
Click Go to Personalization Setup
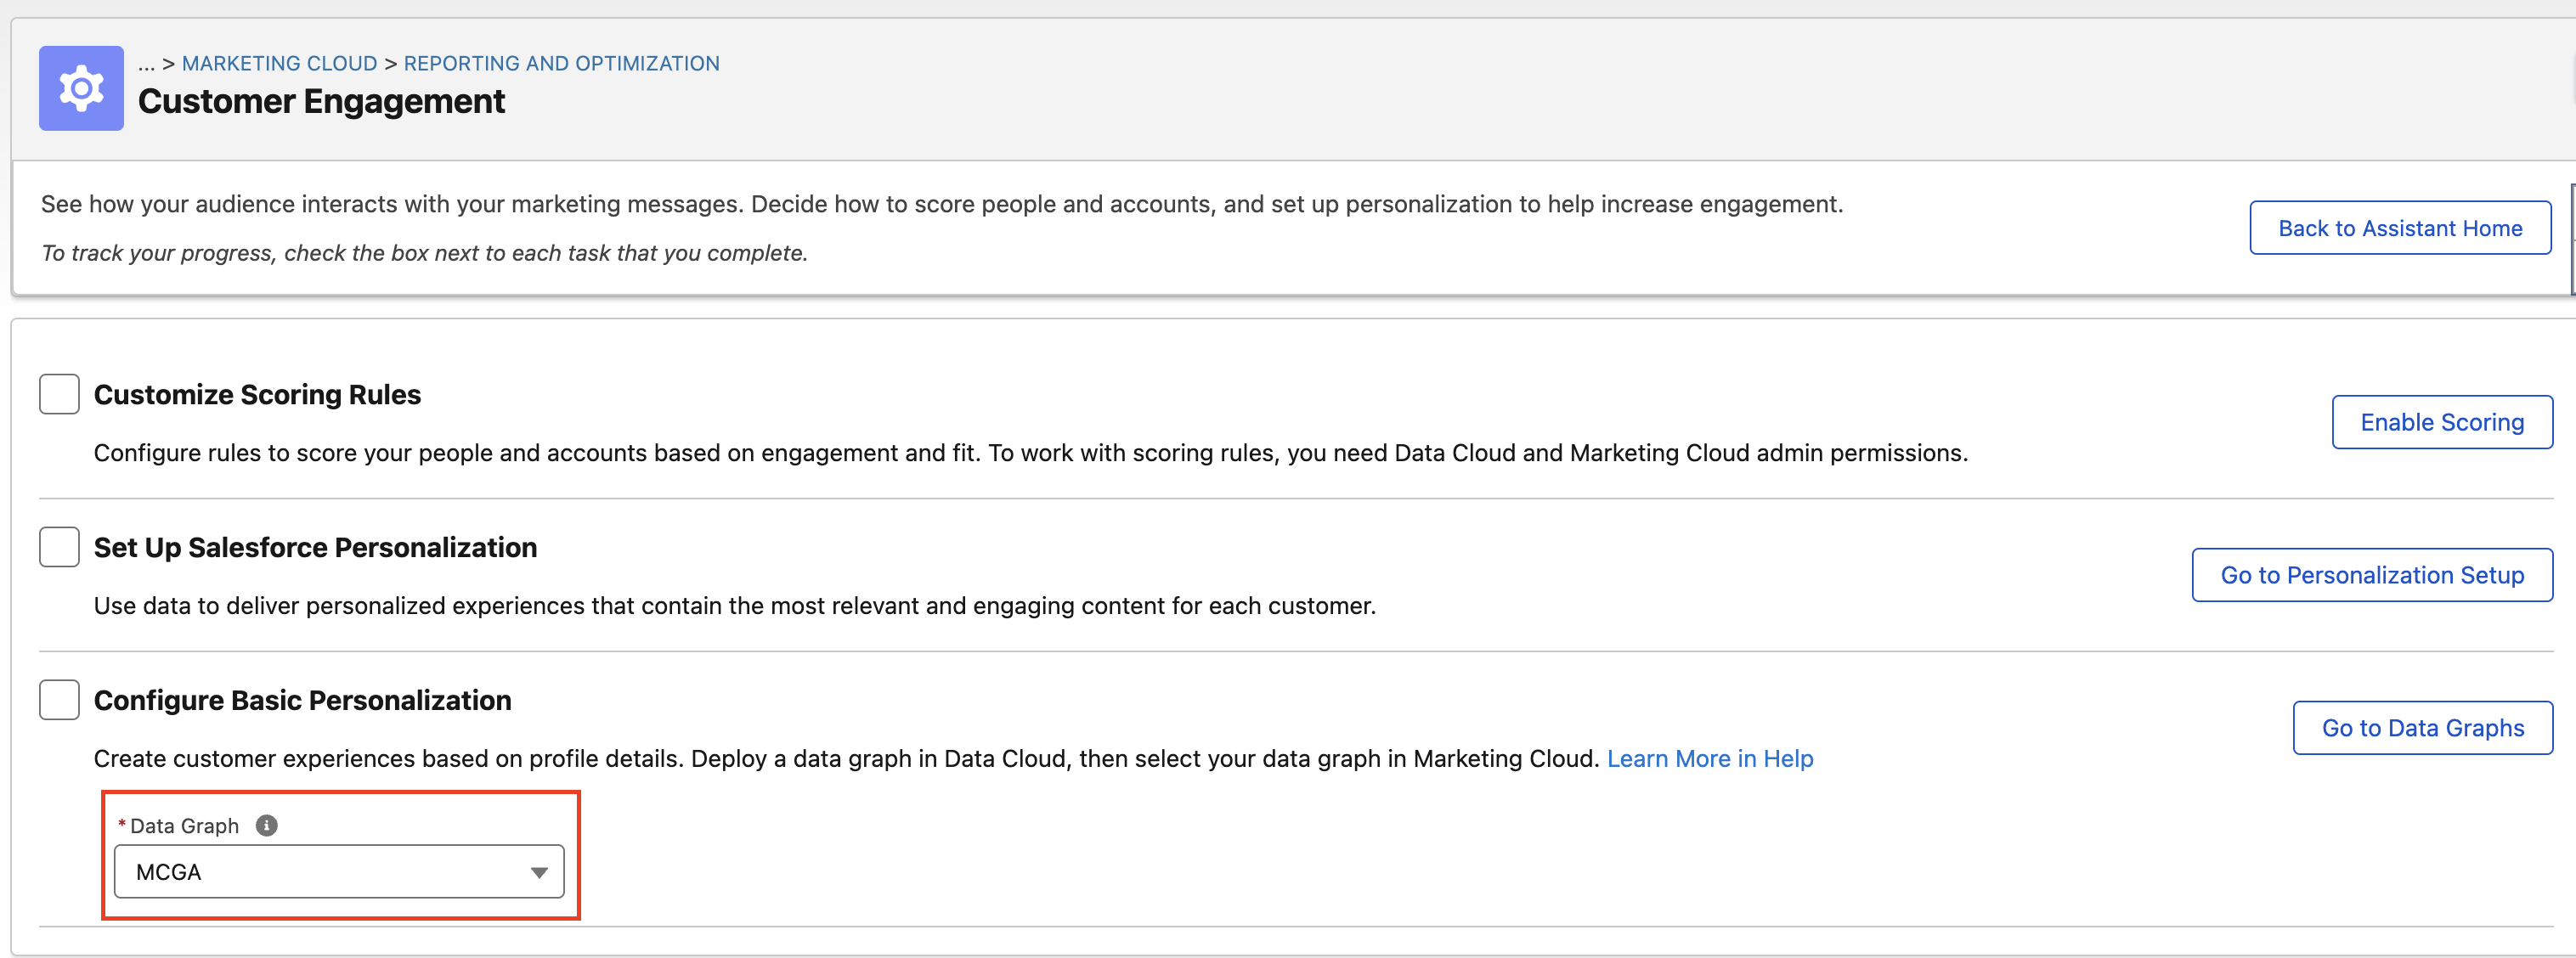(x=2372, y=574)
